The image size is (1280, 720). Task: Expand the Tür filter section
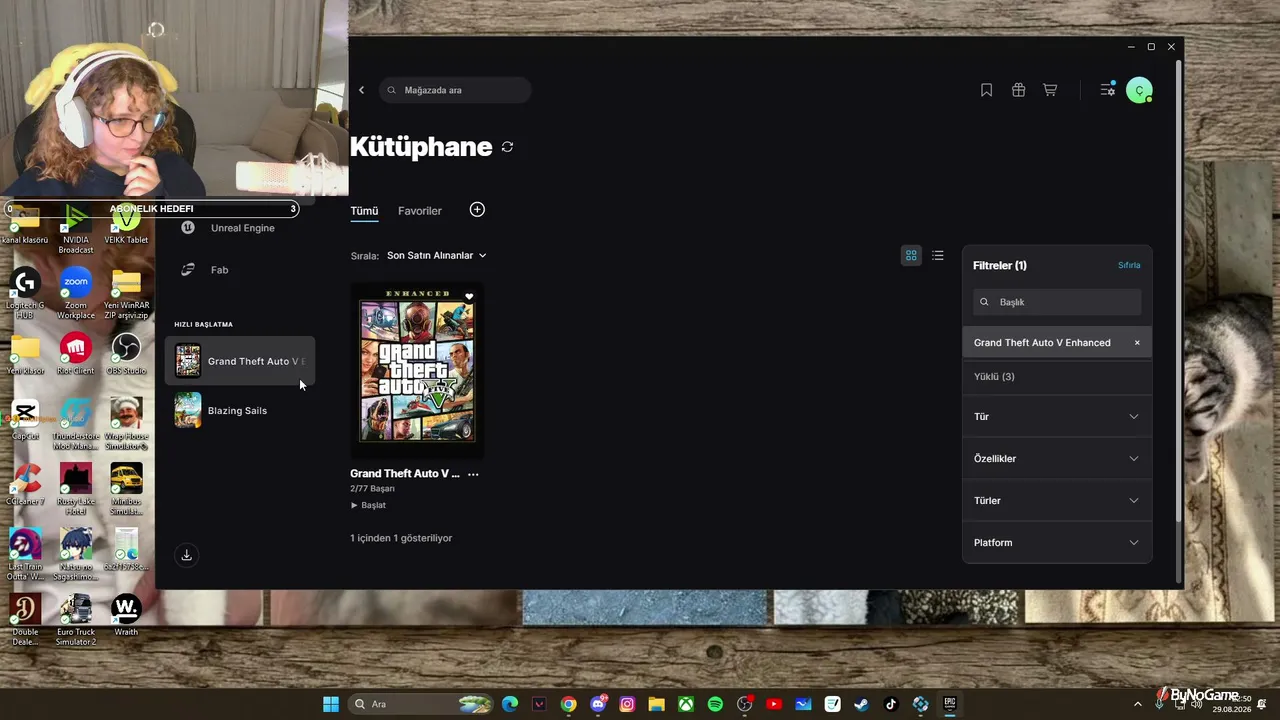(1057, 417)
